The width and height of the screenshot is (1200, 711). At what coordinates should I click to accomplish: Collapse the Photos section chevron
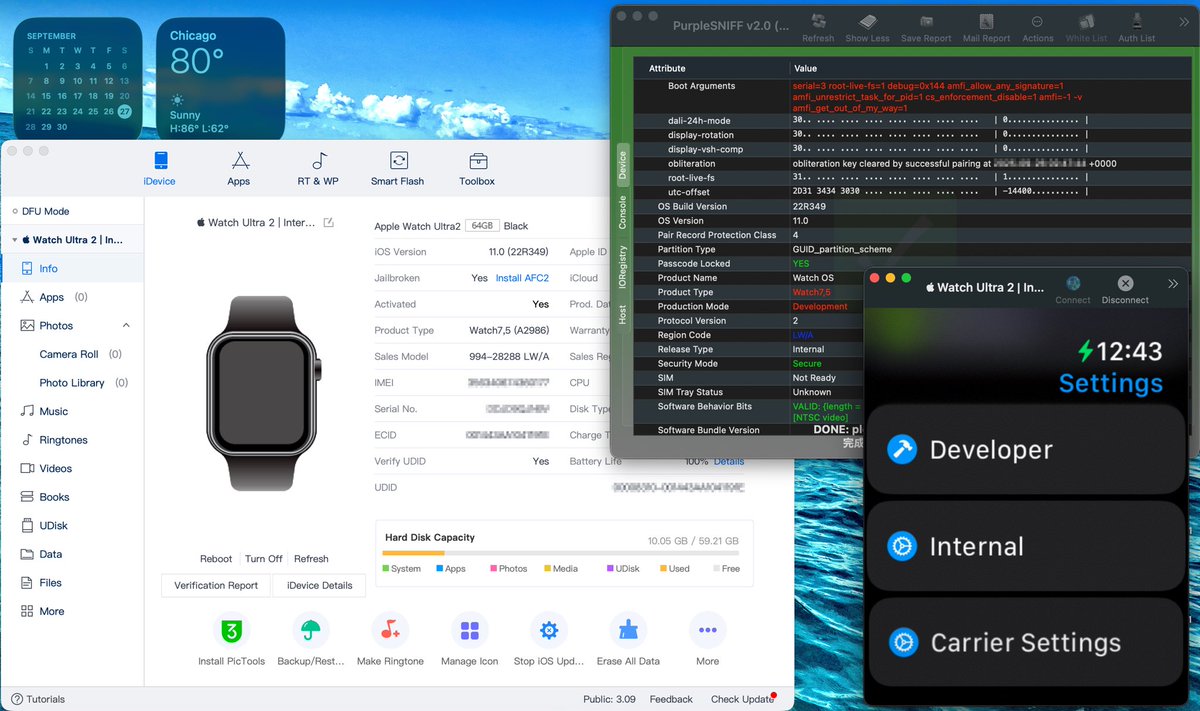[126, 325]
